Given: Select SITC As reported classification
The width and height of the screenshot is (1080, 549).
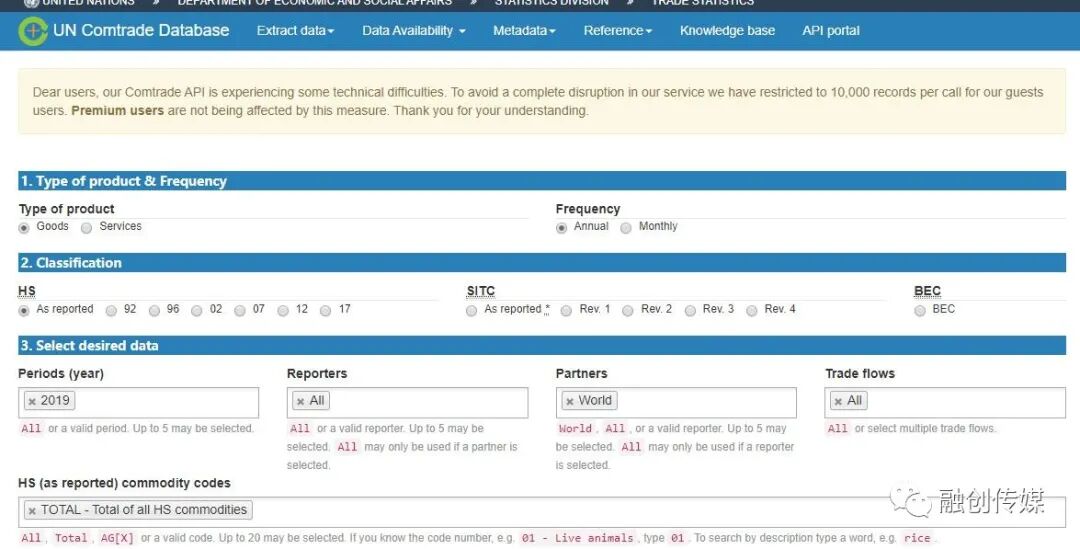Looking at the screenshot, I should point(472,311).
